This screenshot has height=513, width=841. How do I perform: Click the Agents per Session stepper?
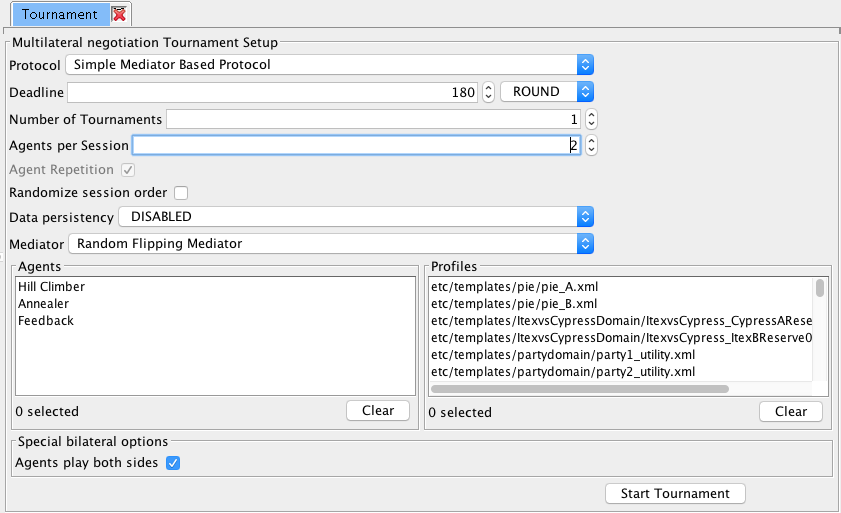591,145
